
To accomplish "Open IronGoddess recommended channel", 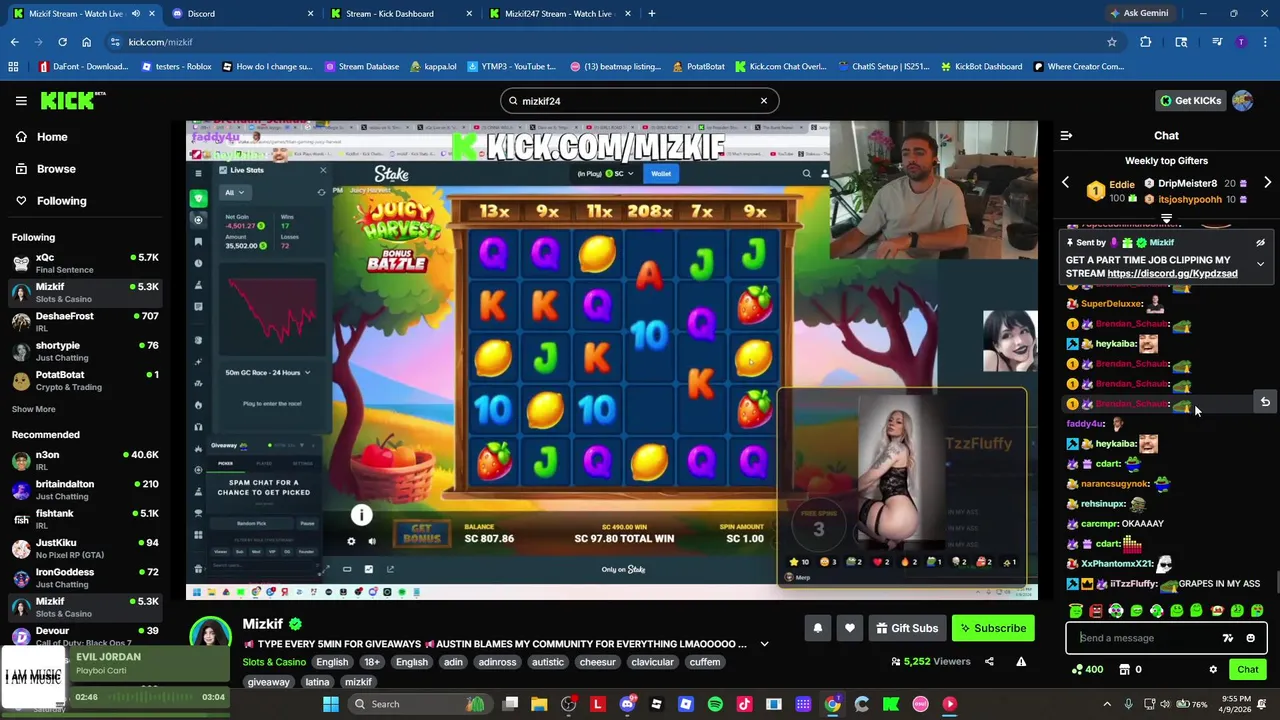I will pyautogui.click(x=85, y=578).
